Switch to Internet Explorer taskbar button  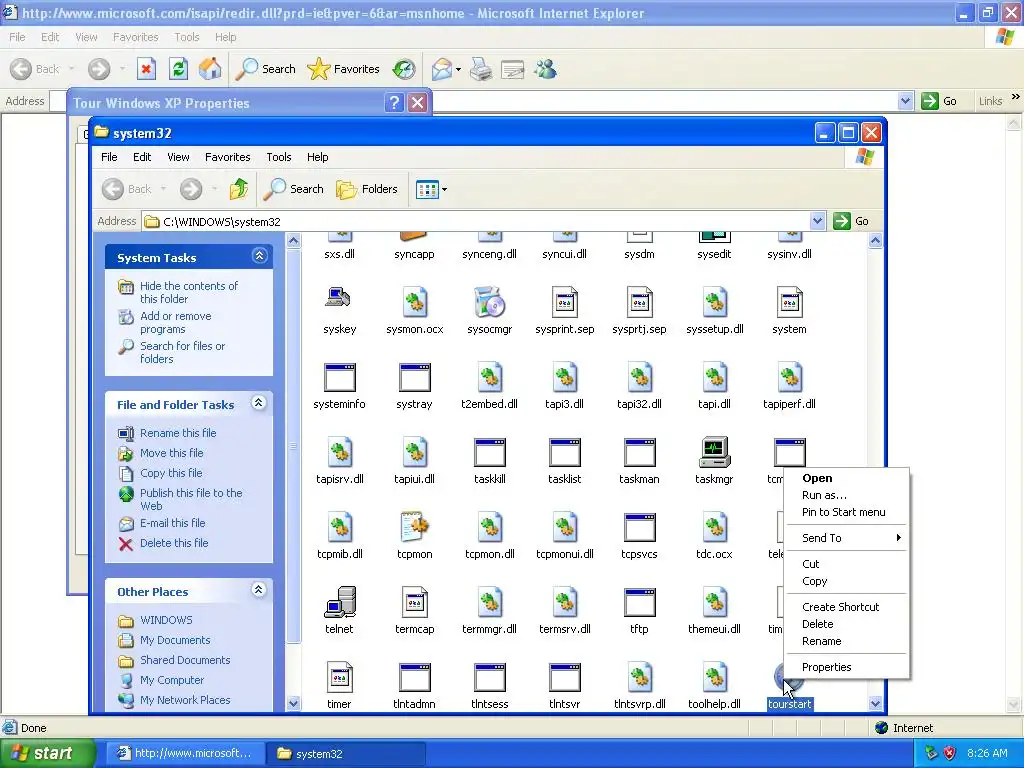coord(185,753)
